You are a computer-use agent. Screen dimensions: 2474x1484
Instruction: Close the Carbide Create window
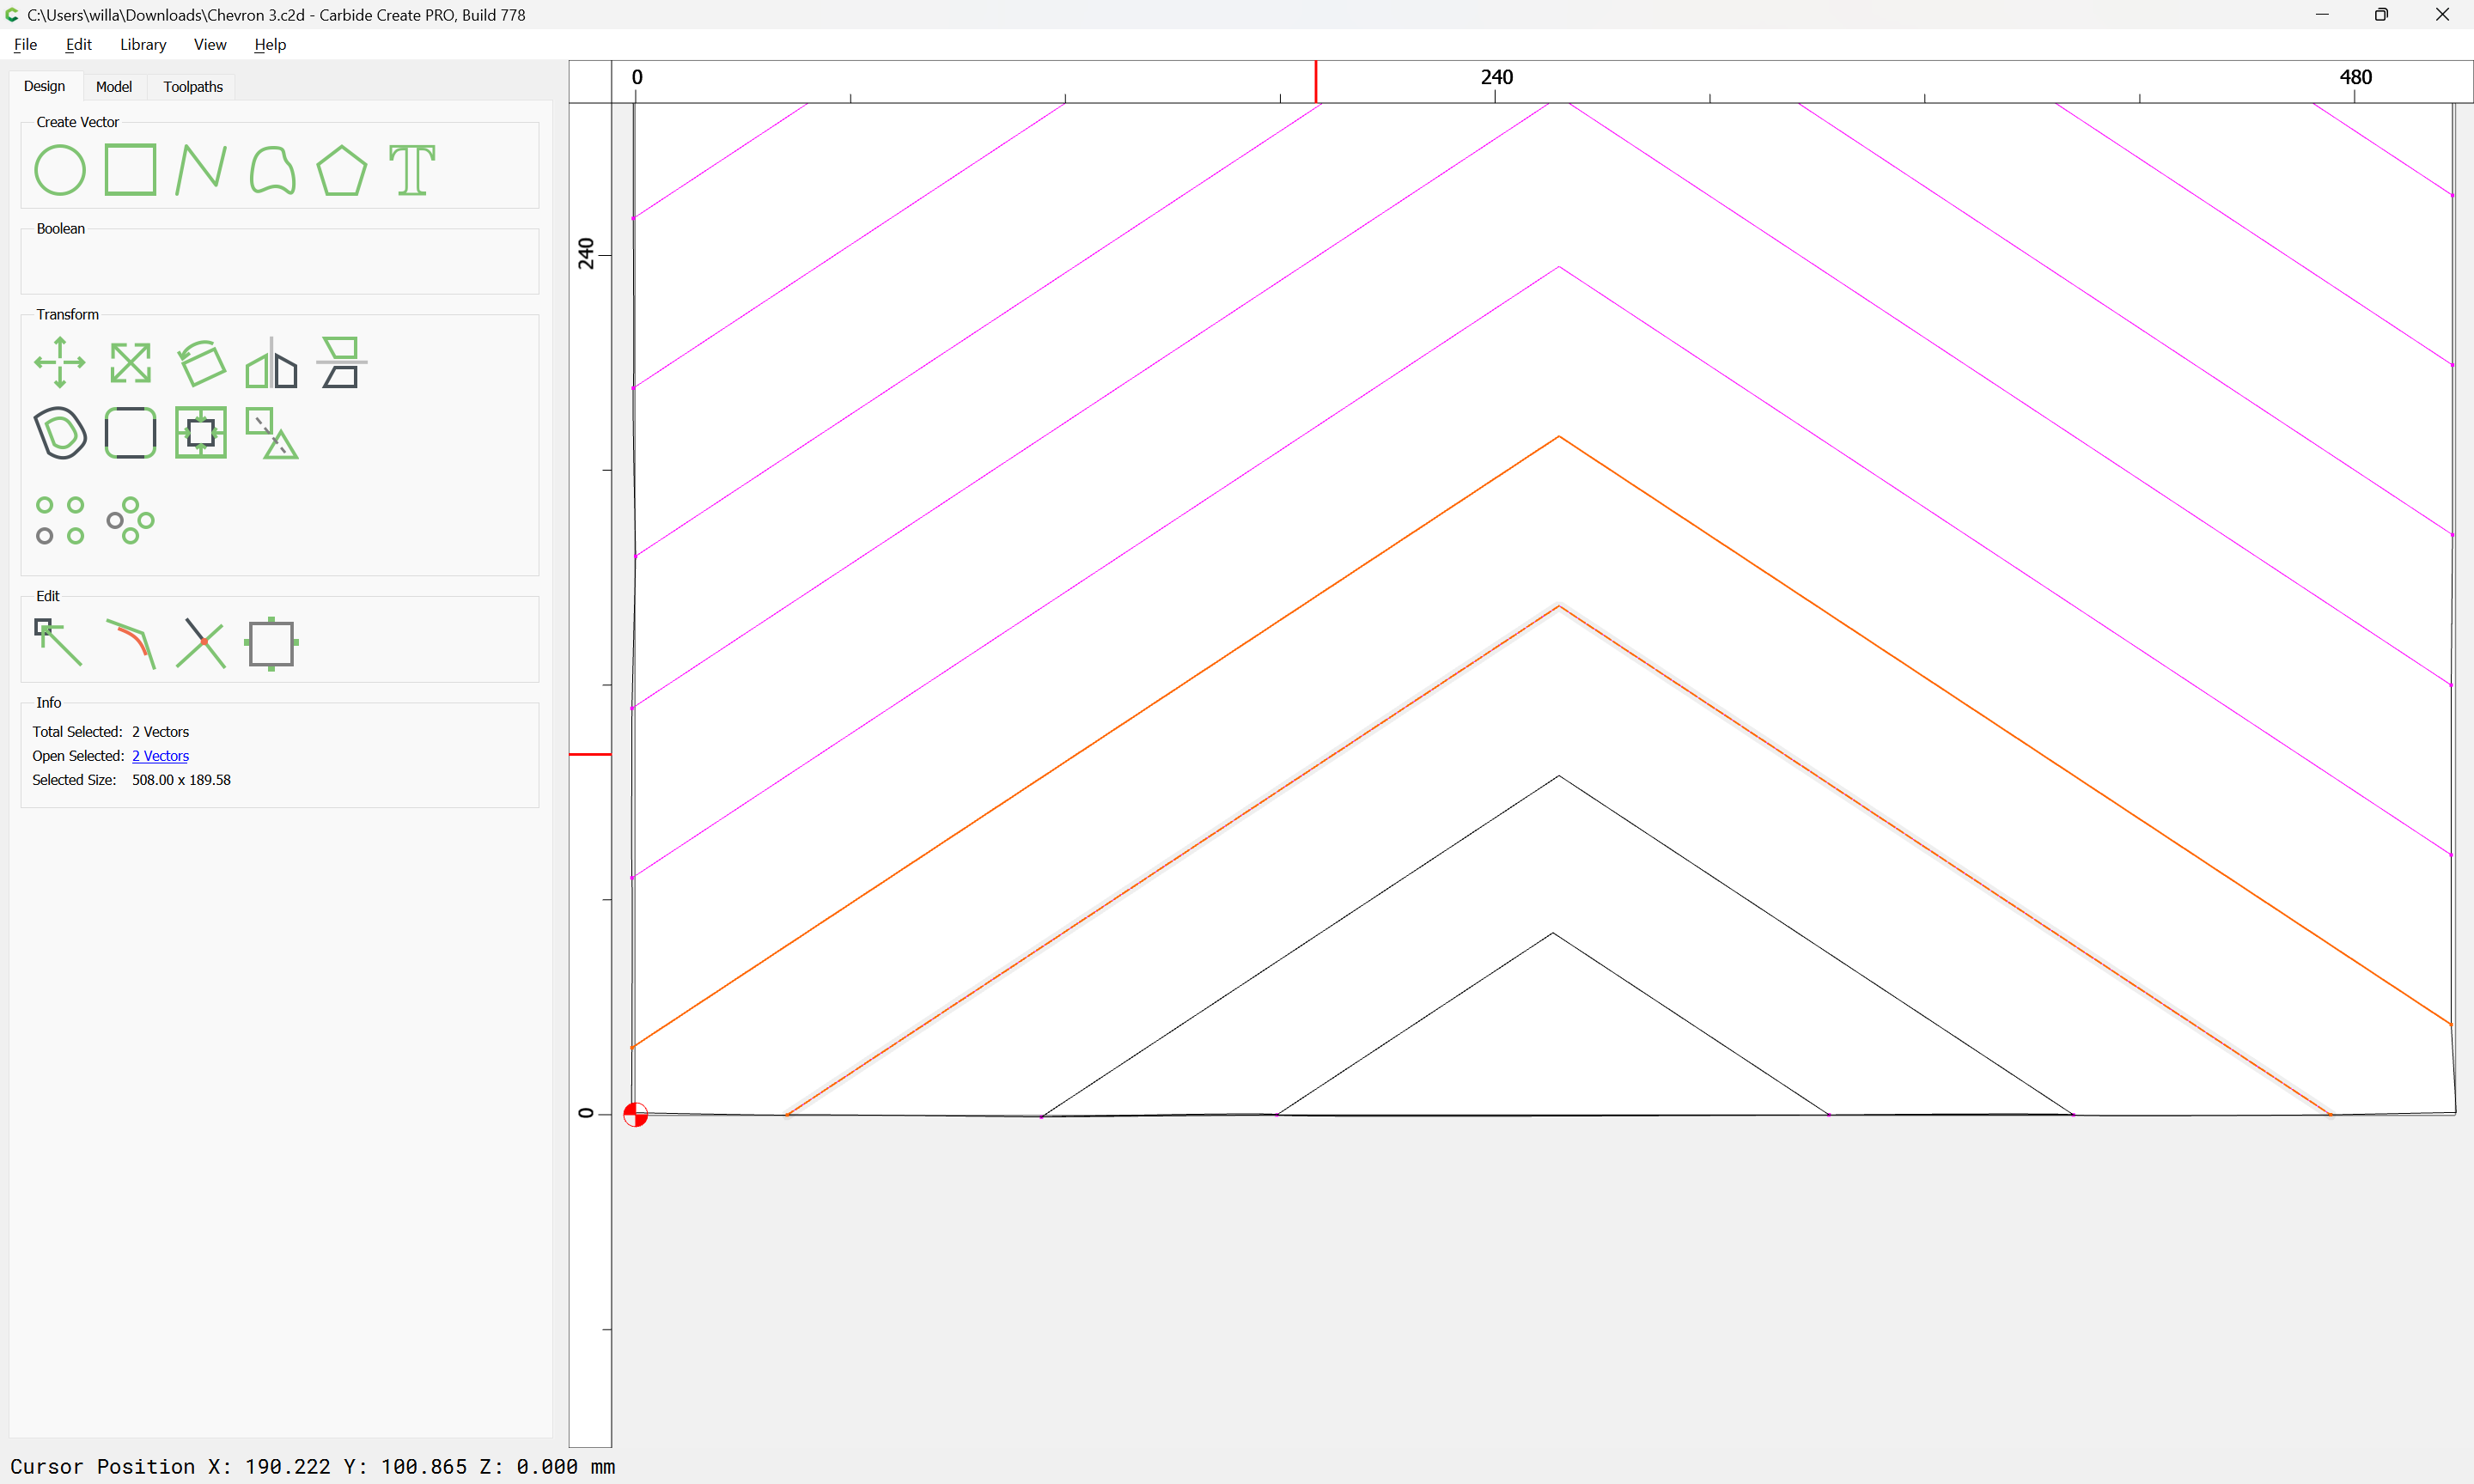tap(2442, 14)
